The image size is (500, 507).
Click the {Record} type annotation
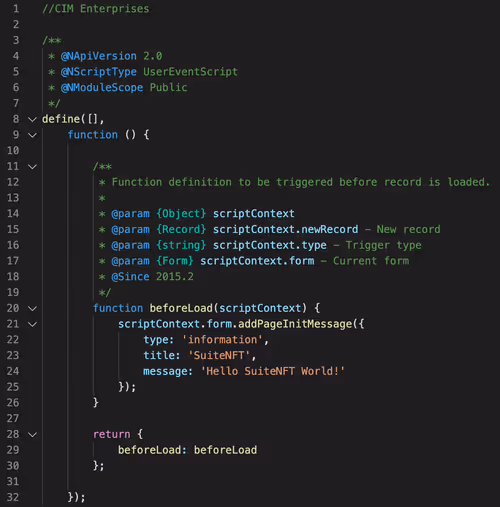[181, 229]
